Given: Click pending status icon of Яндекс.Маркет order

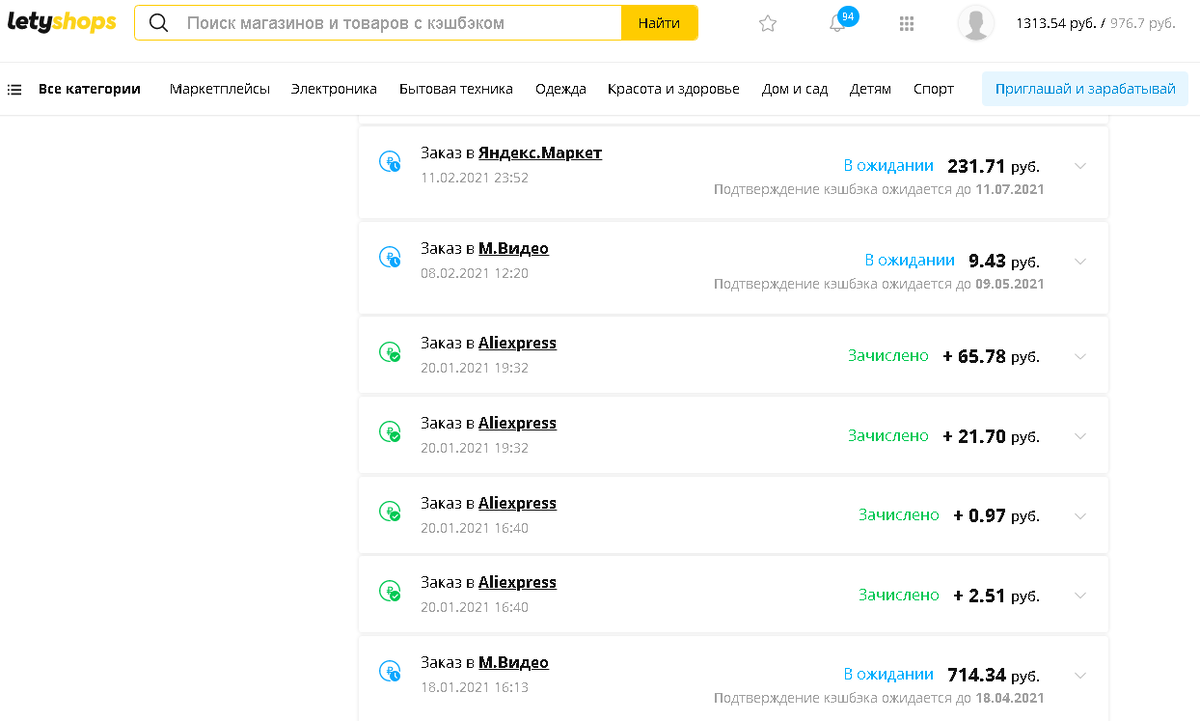Looking at the screenshot, I should coord(390,162).
